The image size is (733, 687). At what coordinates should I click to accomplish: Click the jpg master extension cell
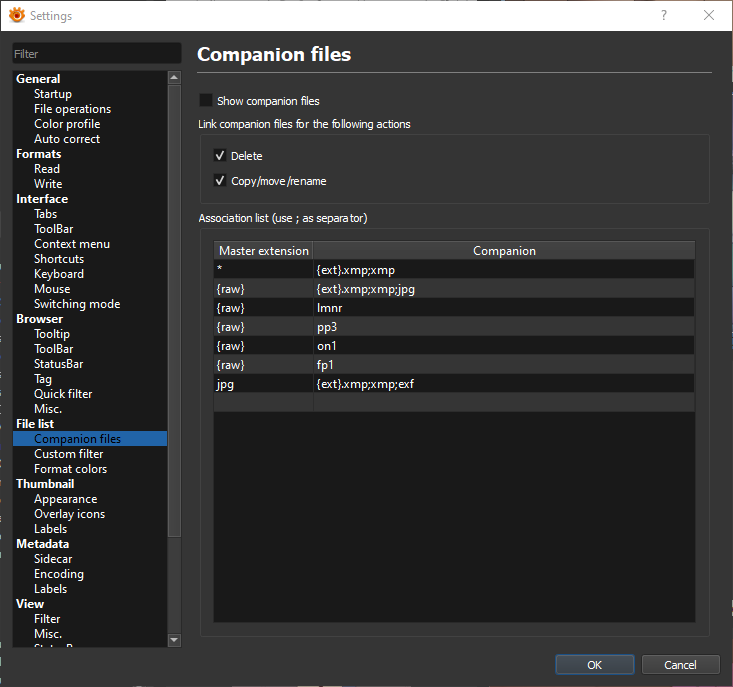click(x=263, y=383)
